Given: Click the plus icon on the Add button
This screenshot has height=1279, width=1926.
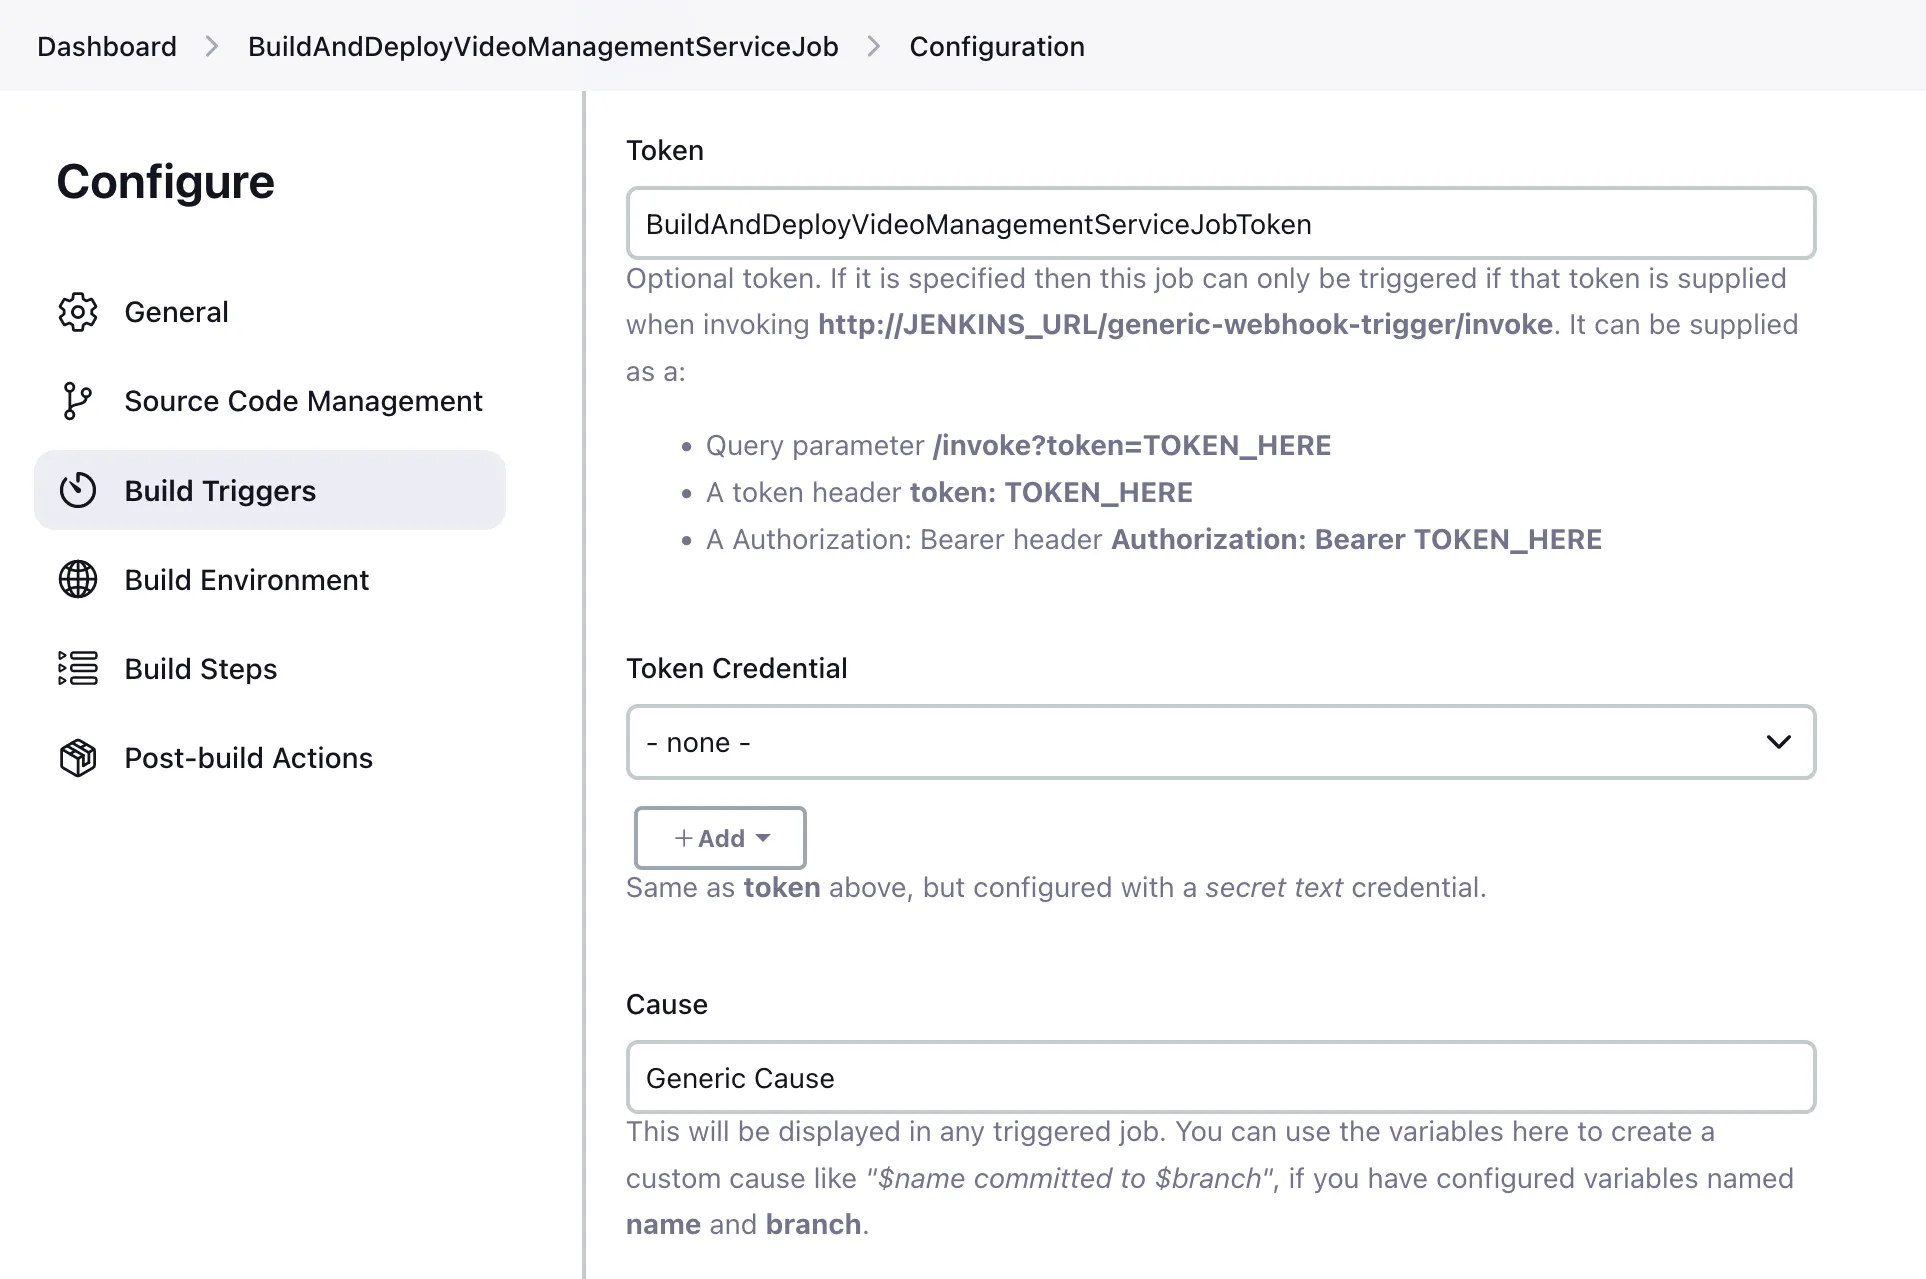Looking at the screenshot, I should pos(683,838).
